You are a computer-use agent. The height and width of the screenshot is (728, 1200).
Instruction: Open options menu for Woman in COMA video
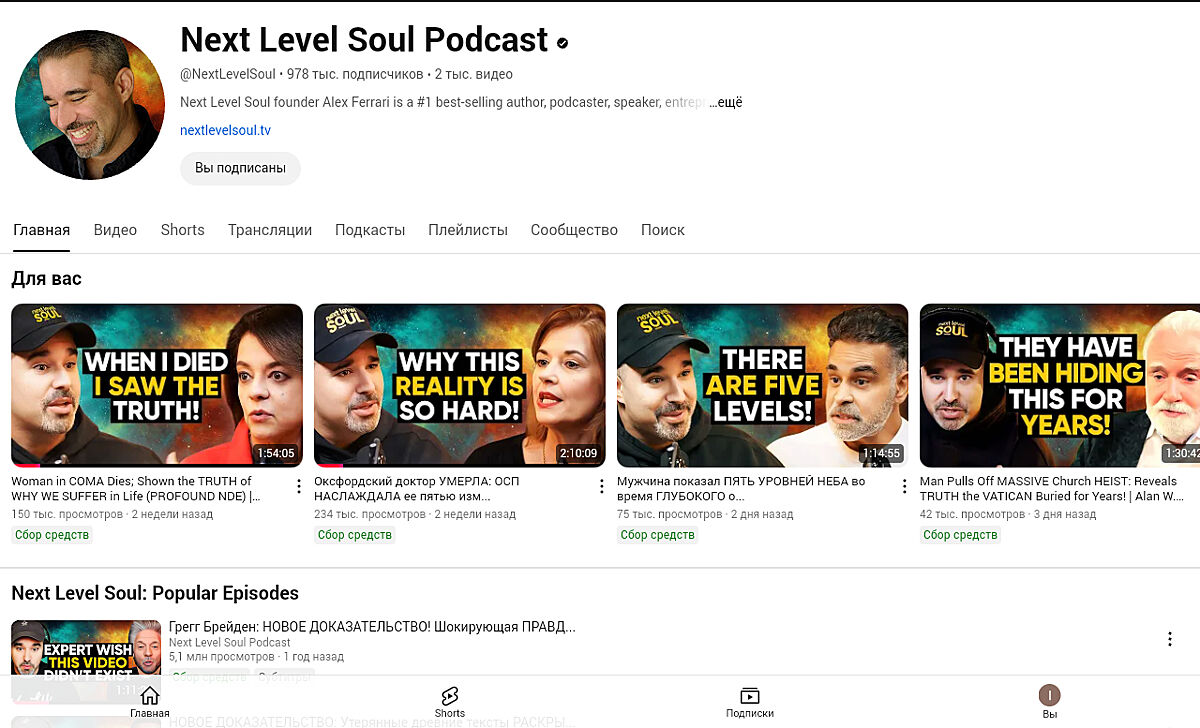tap(298, 487)
